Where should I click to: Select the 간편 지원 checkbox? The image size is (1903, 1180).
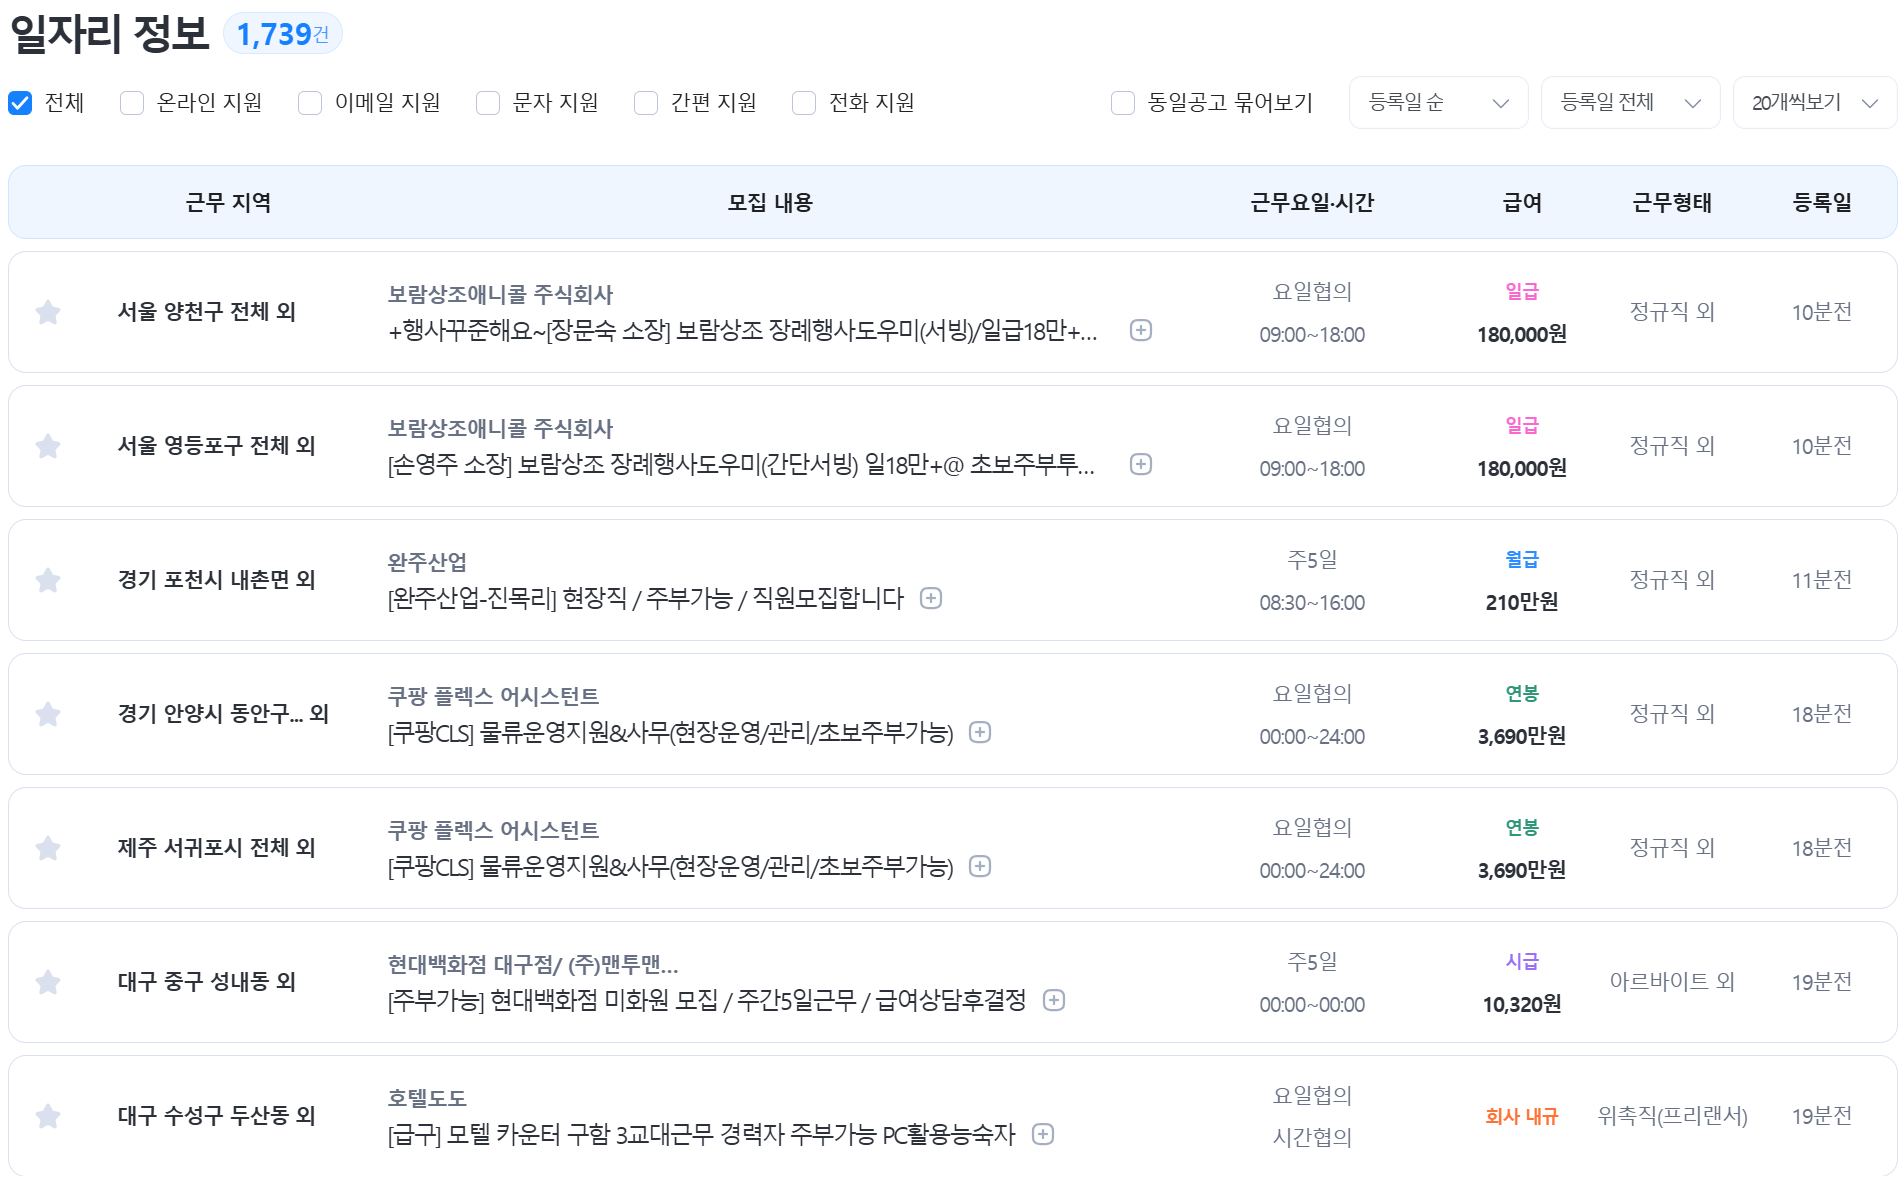tap(646, 103)
